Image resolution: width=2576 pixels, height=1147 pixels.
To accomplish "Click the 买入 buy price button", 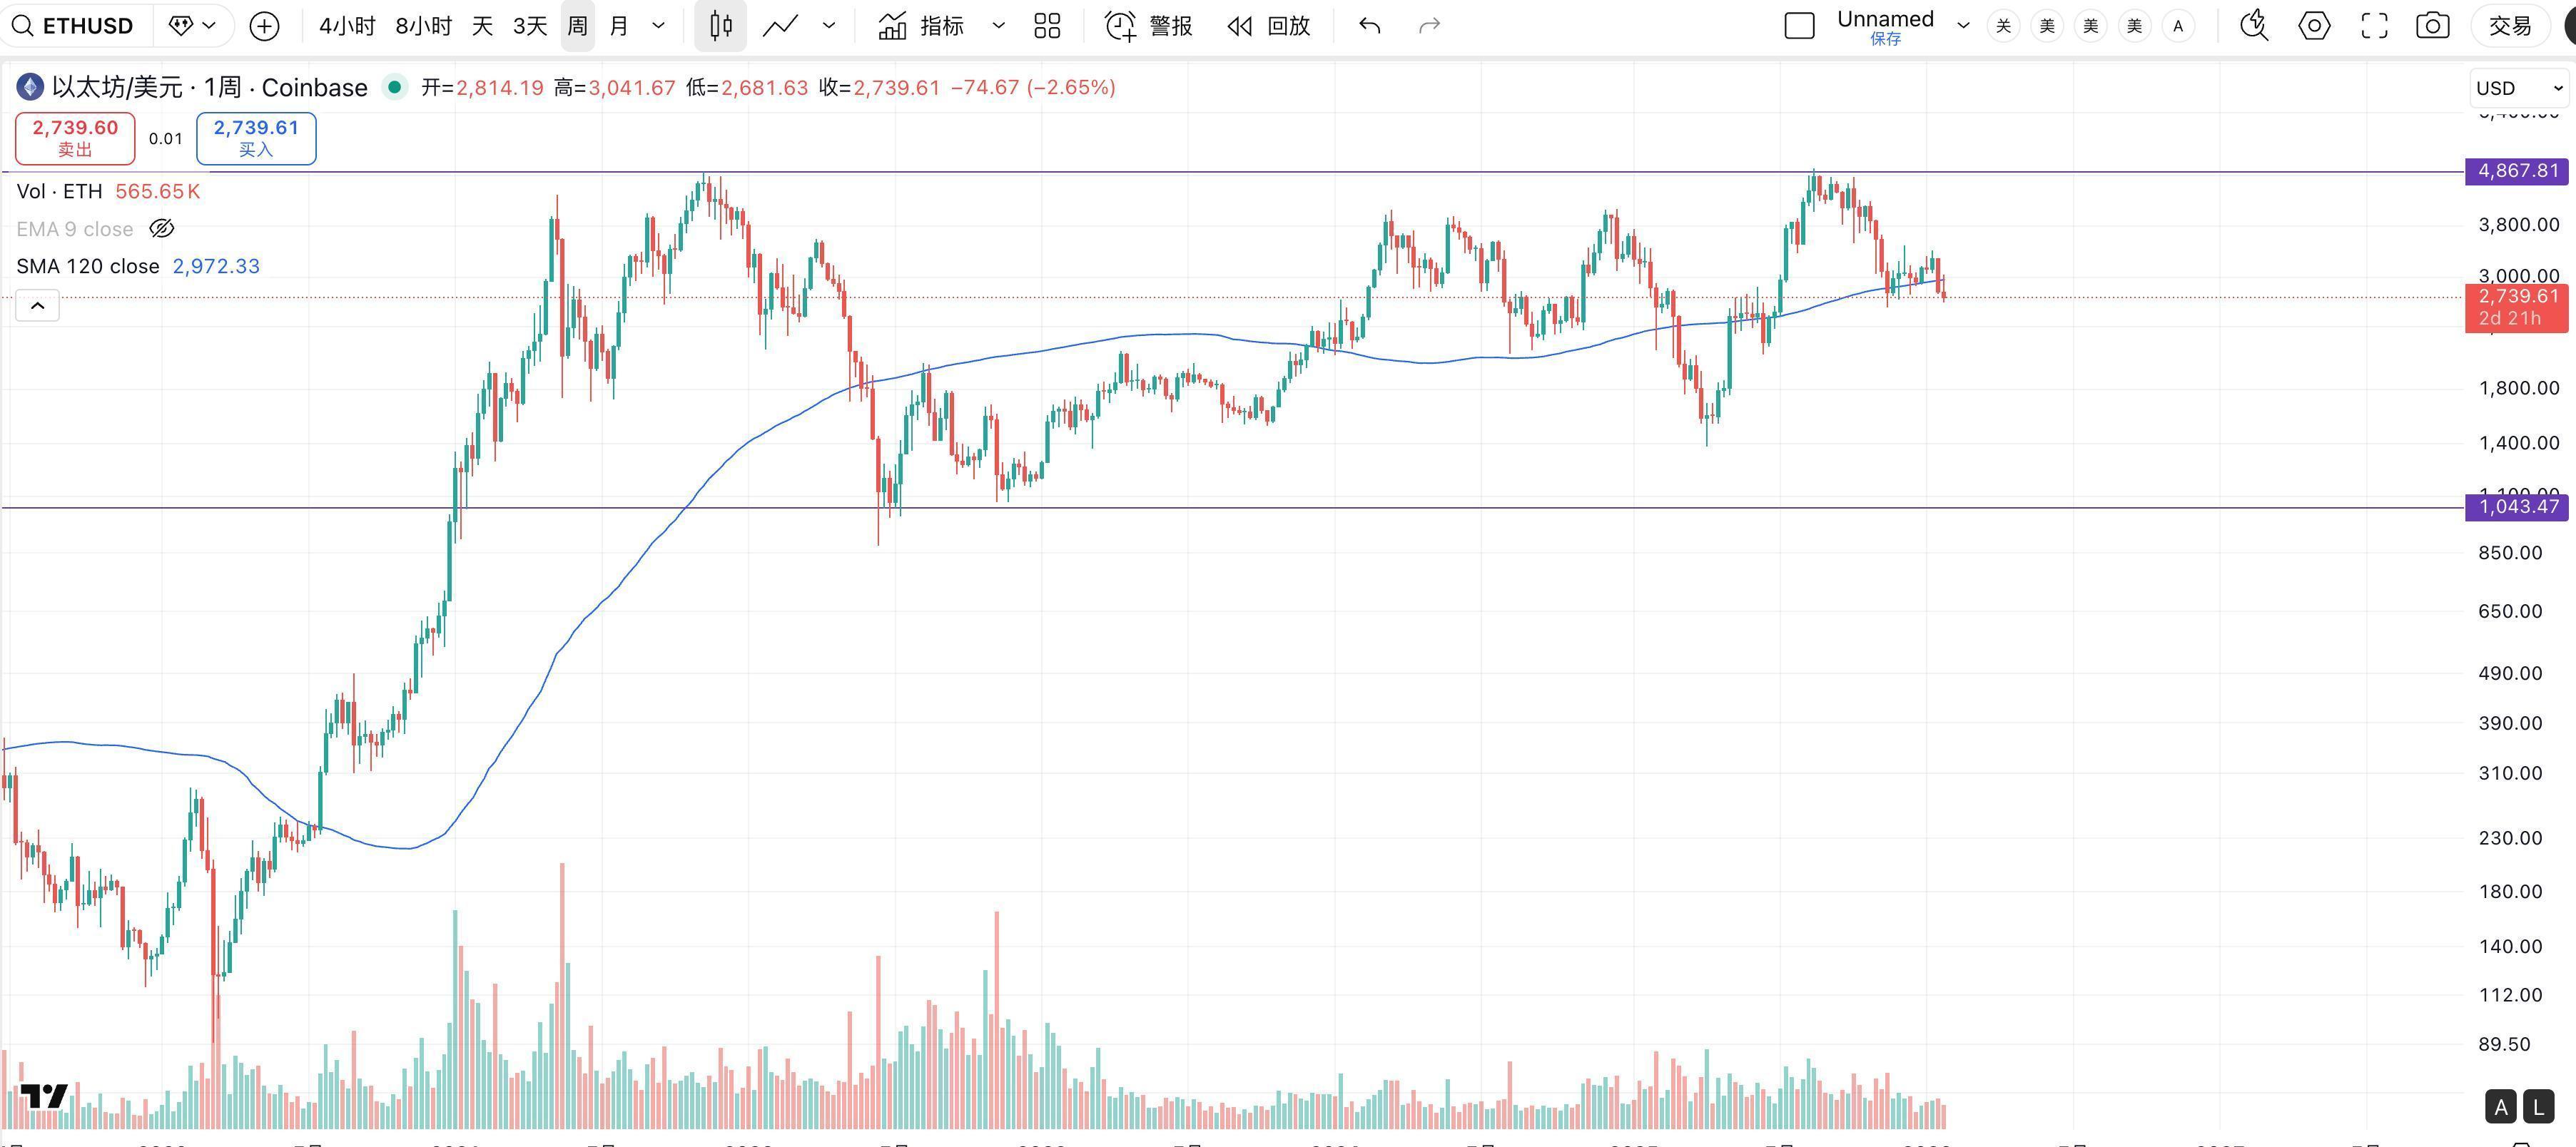I will pyautogui.click(x=256, y=138).
